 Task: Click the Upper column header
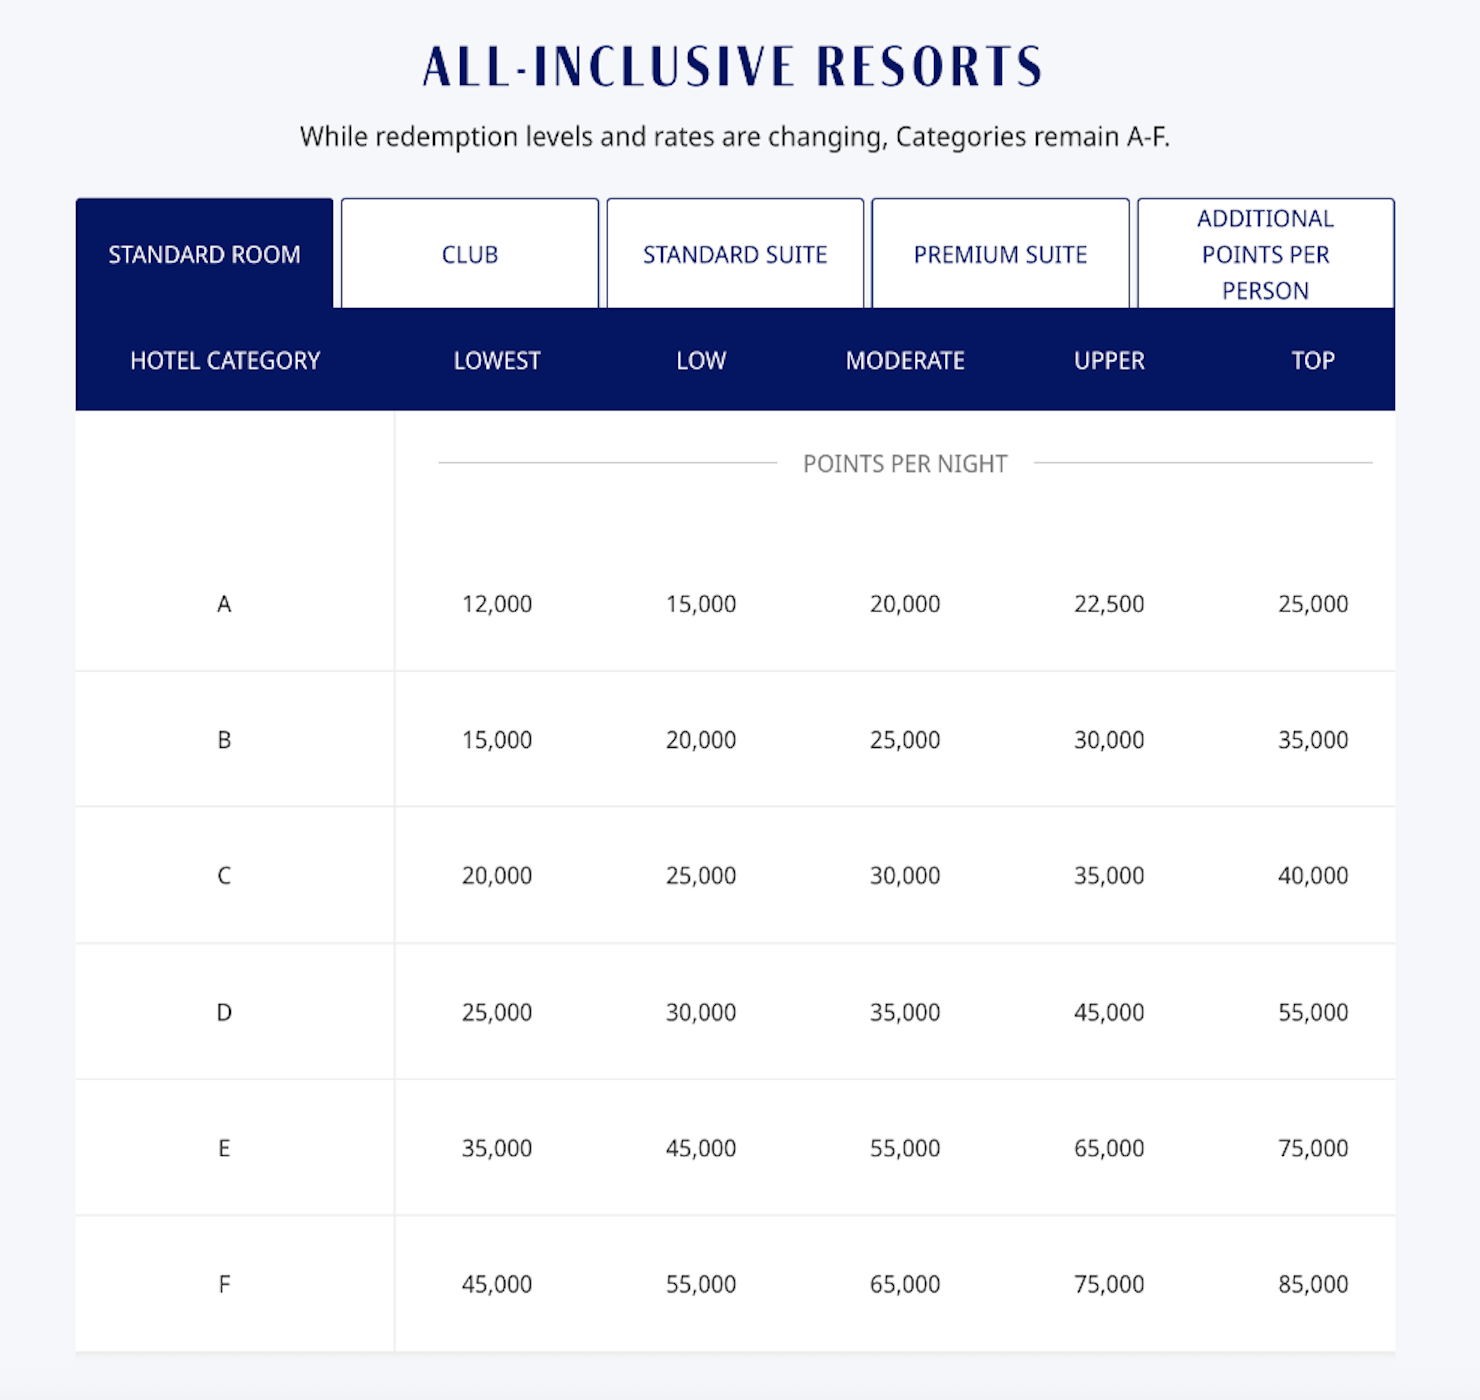[1109, 361]
